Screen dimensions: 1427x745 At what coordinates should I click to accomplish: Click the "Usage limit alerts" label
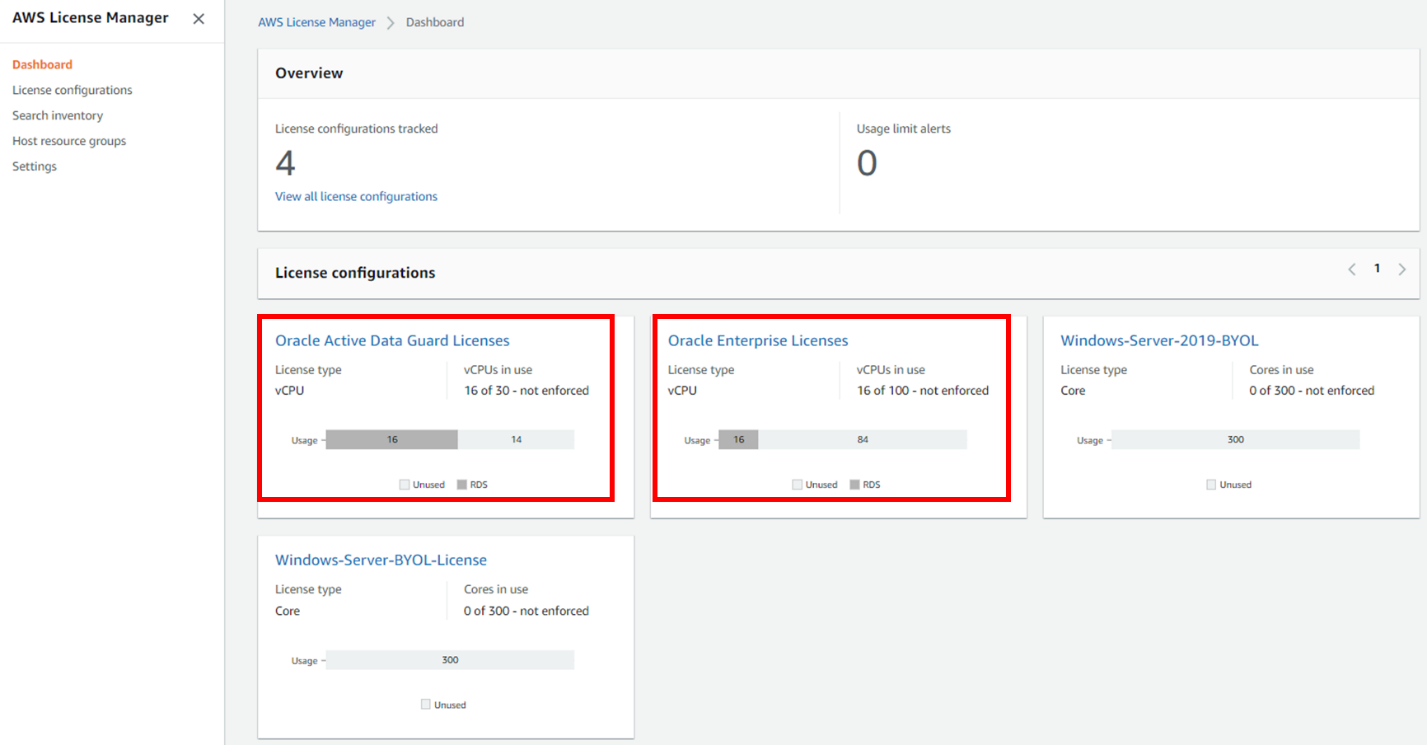(904, 129)
